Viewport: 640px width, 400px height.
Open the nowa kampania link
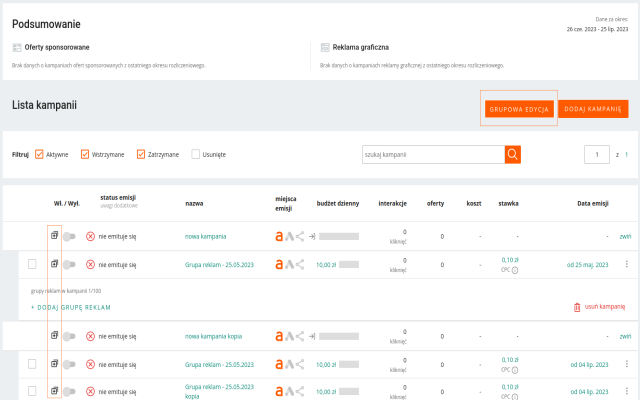click(205, 236)
